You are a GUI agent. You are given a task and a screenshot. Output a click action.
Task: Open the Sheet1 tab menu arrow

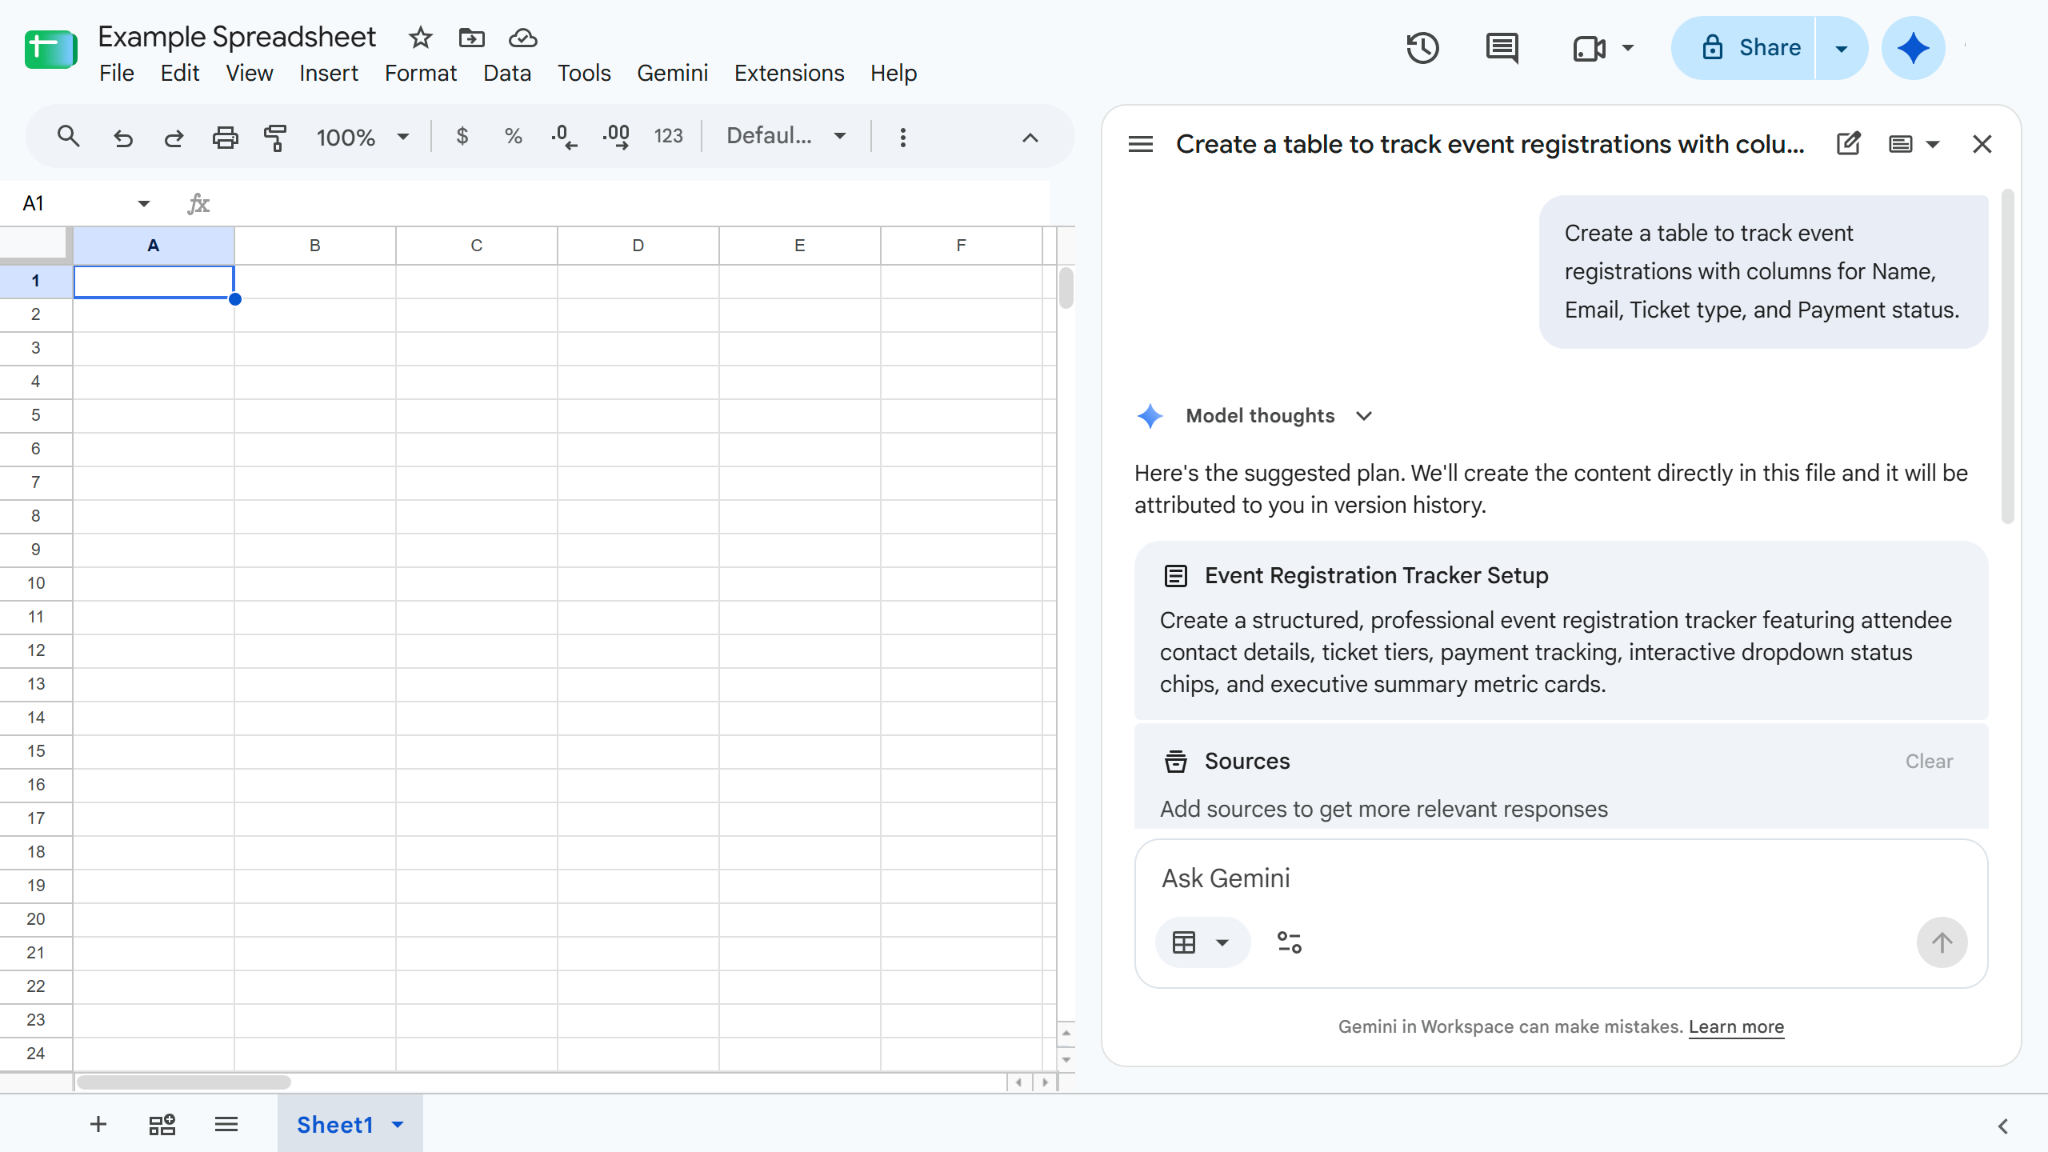click(398, 1125)
